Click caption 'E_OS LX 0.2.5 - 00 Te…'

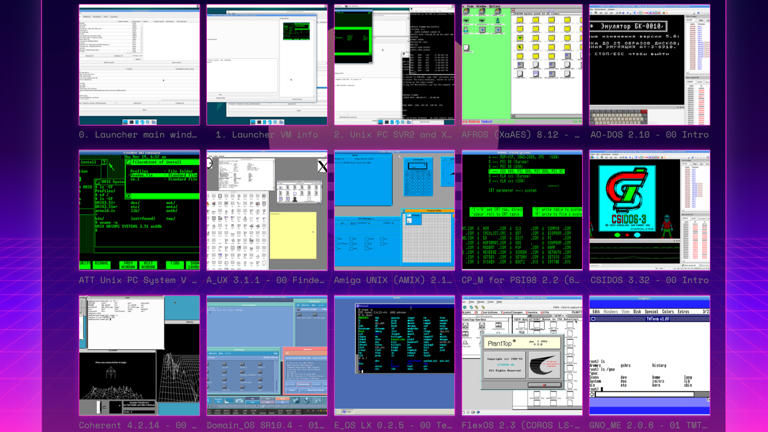click(x=394, y=425)
